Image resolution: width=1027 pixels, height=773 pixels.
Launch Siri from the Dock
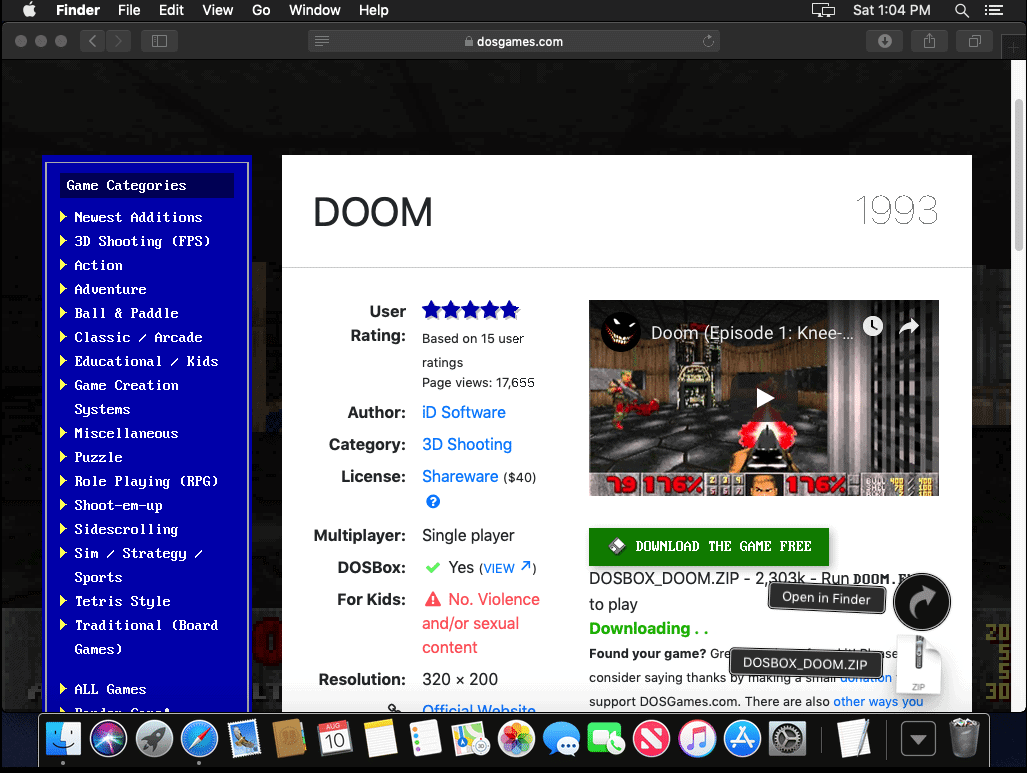point(109,739)
